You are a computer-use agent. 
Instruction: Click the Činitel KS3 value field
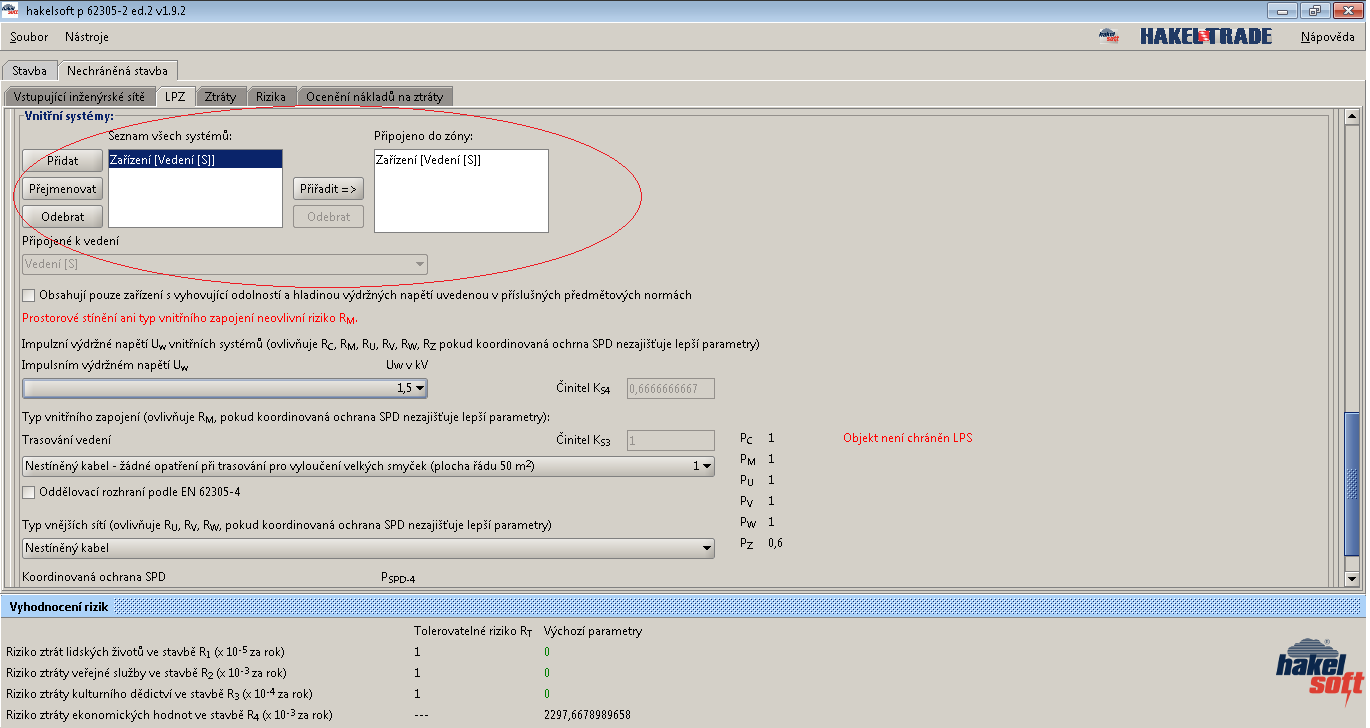[670, 440]
